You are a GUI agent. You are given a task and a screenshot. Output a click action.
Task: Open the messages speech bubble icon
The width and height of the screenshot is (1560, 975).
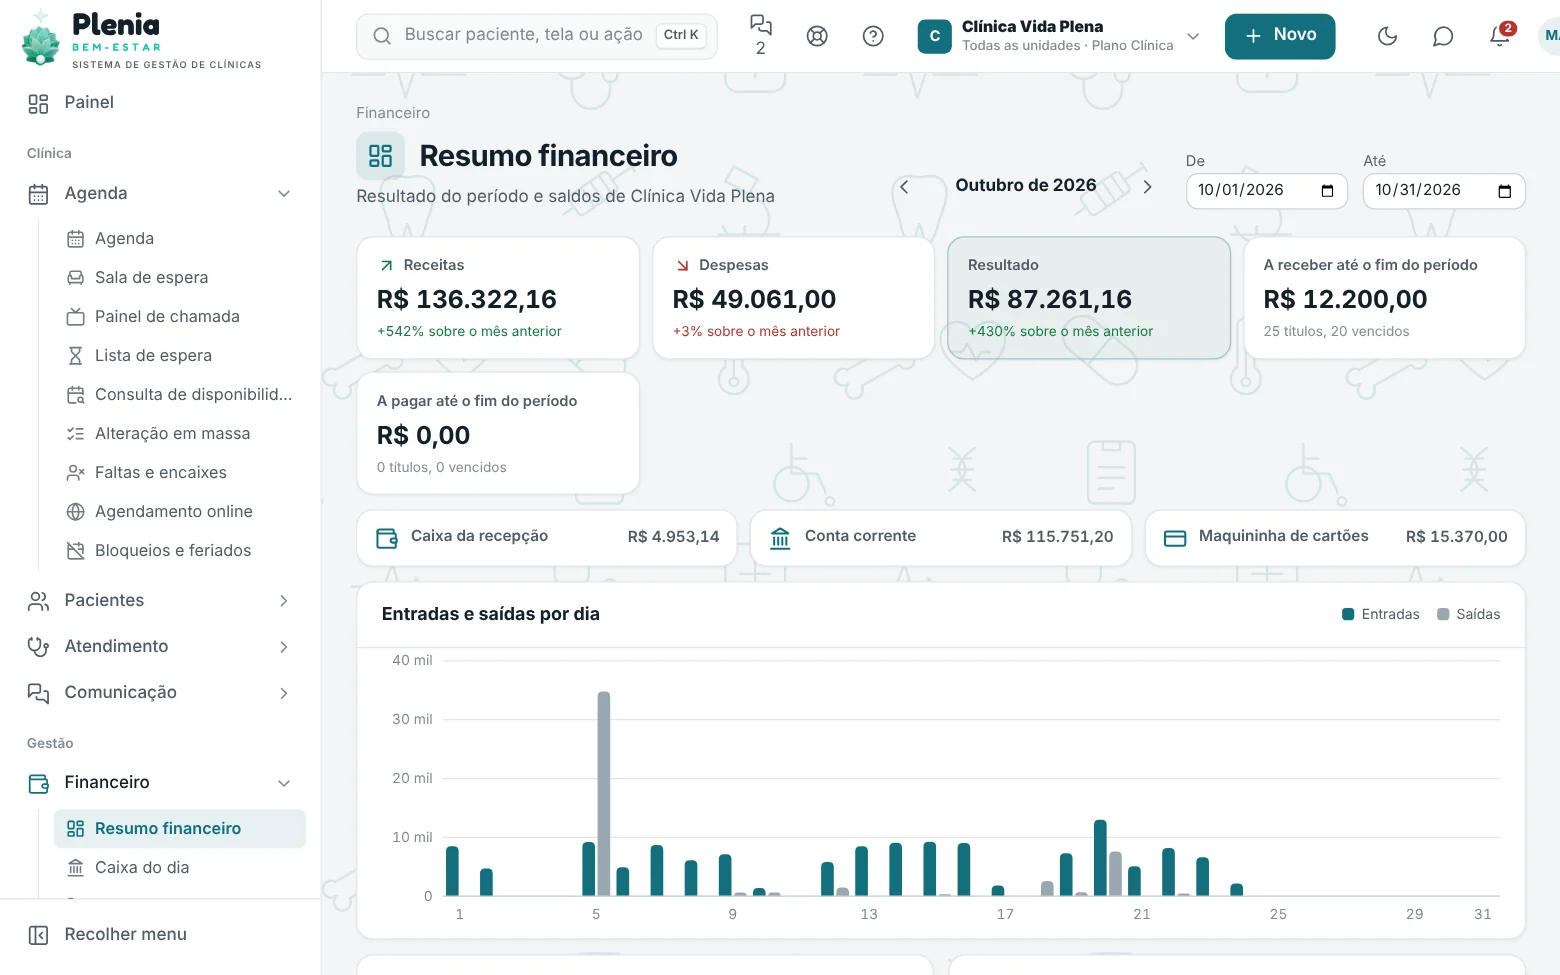pos(1443,36)
